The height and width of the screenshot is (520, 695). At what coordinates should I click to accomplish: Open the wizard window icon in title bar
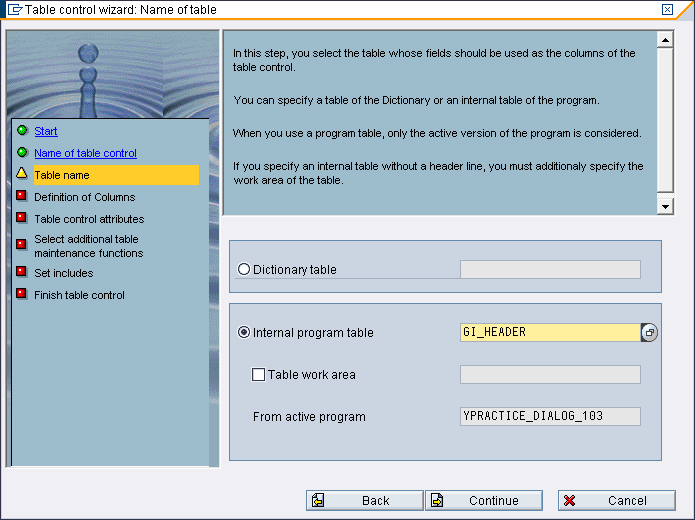click(x=14, y=10)
